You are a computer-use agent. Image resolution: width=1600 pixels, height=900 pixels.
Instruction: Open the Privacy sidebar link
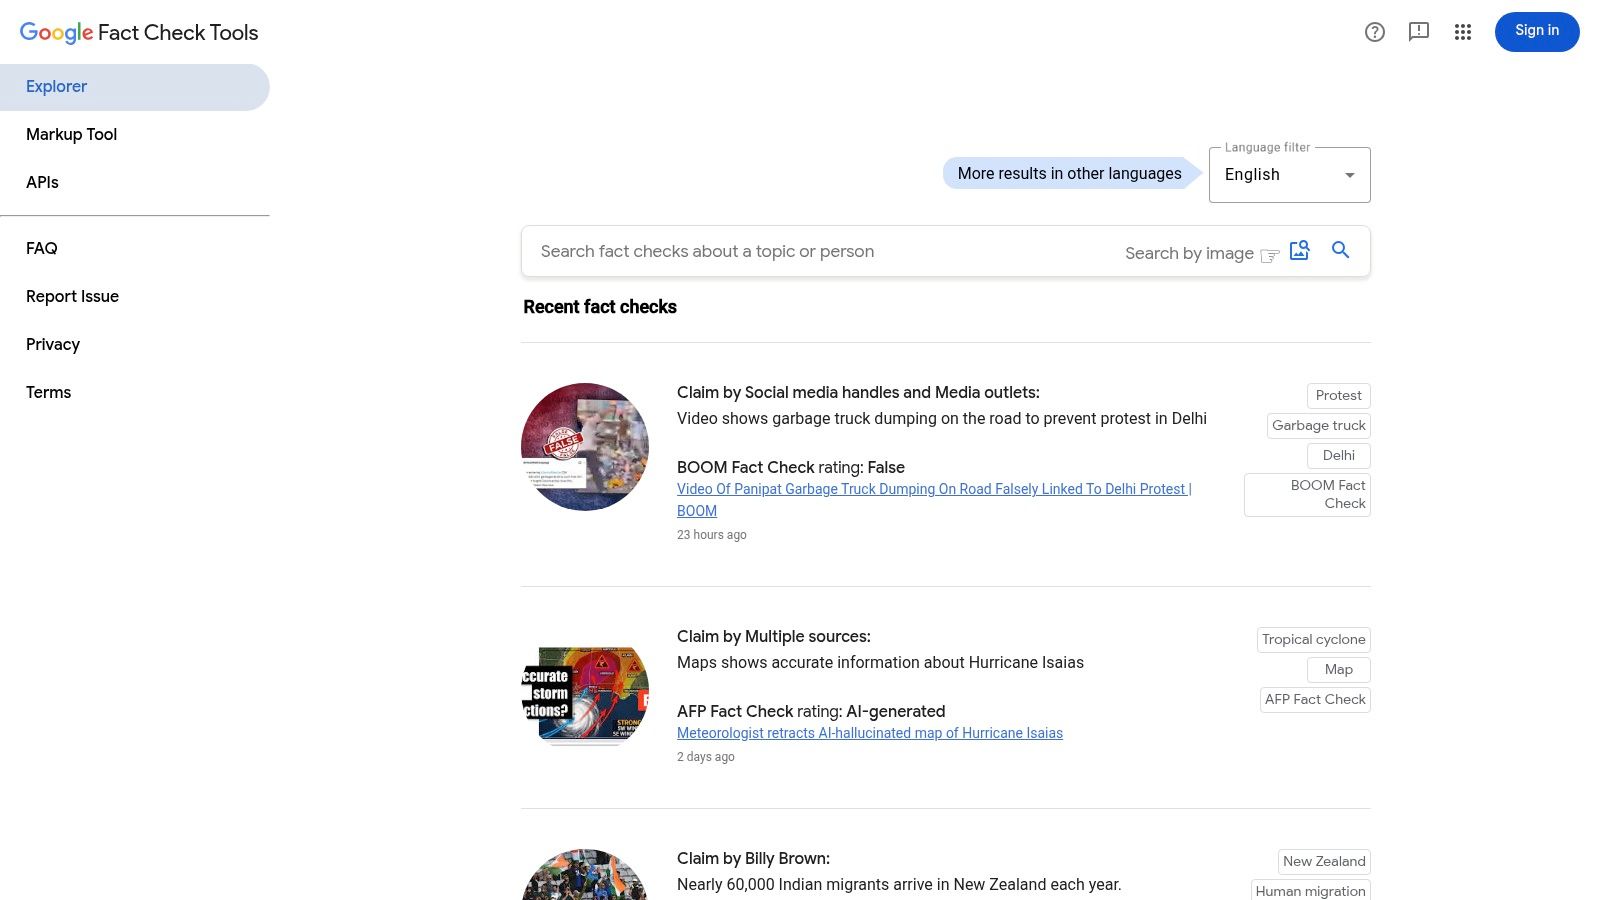pos(53,344)
